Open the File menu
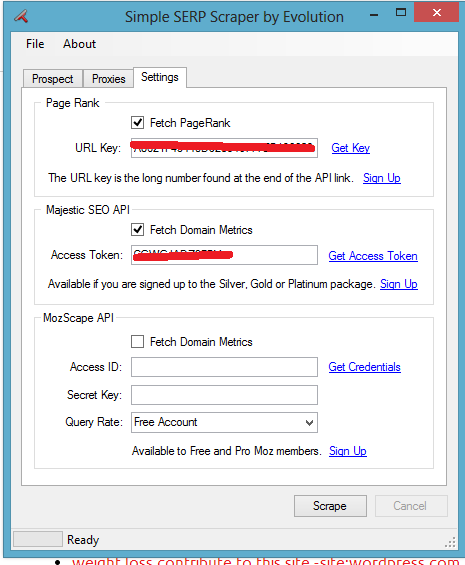 35,44
